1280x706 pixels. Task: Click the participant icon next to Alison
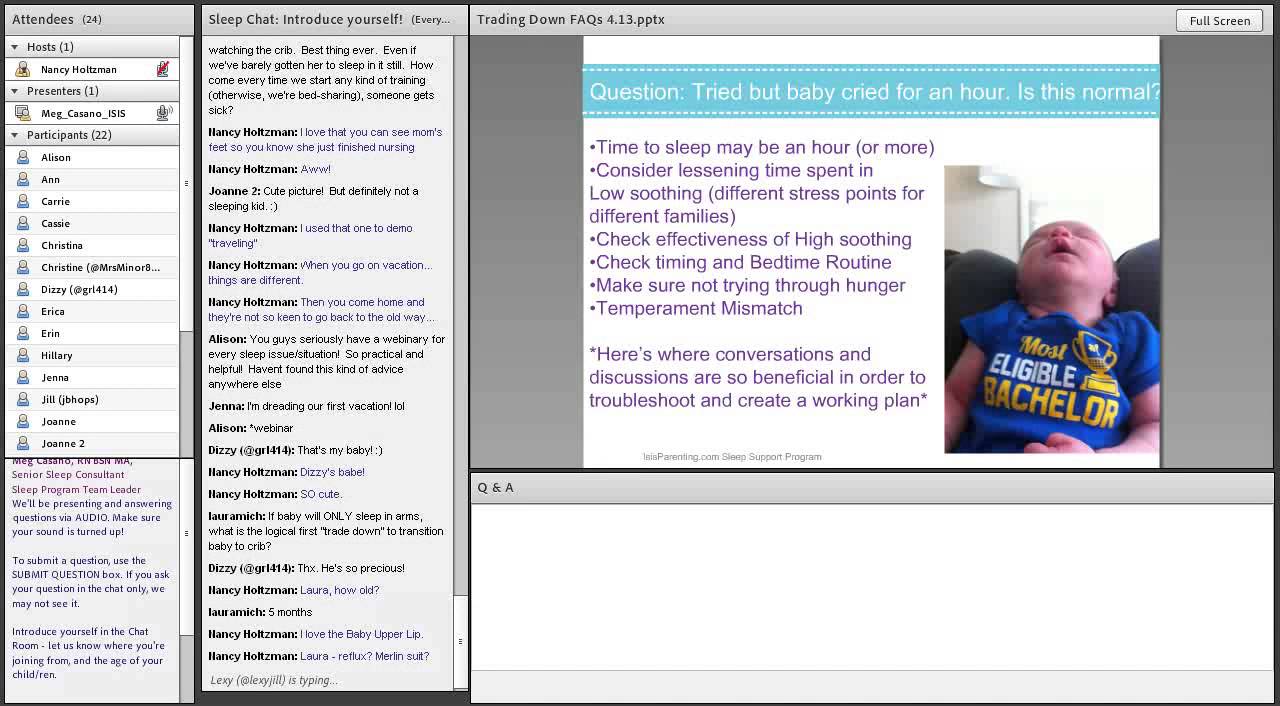click(22, 157)
